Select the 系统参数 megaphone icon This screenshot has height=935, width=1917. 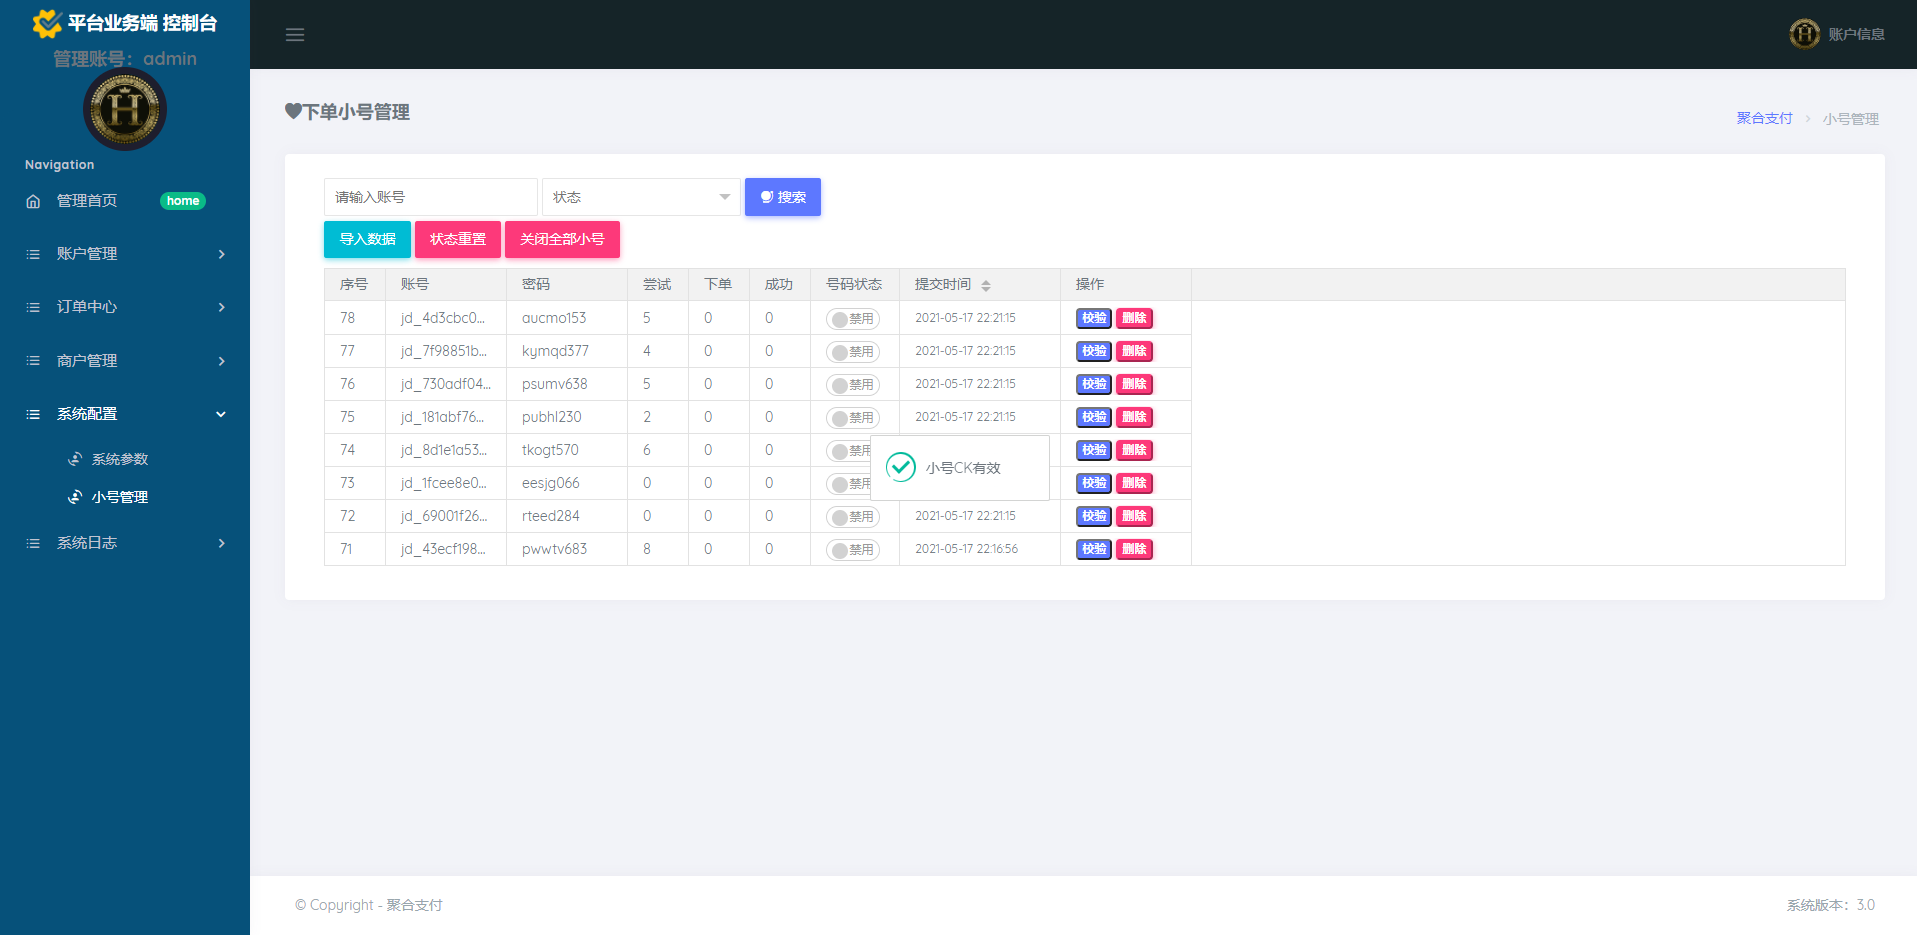75,458
